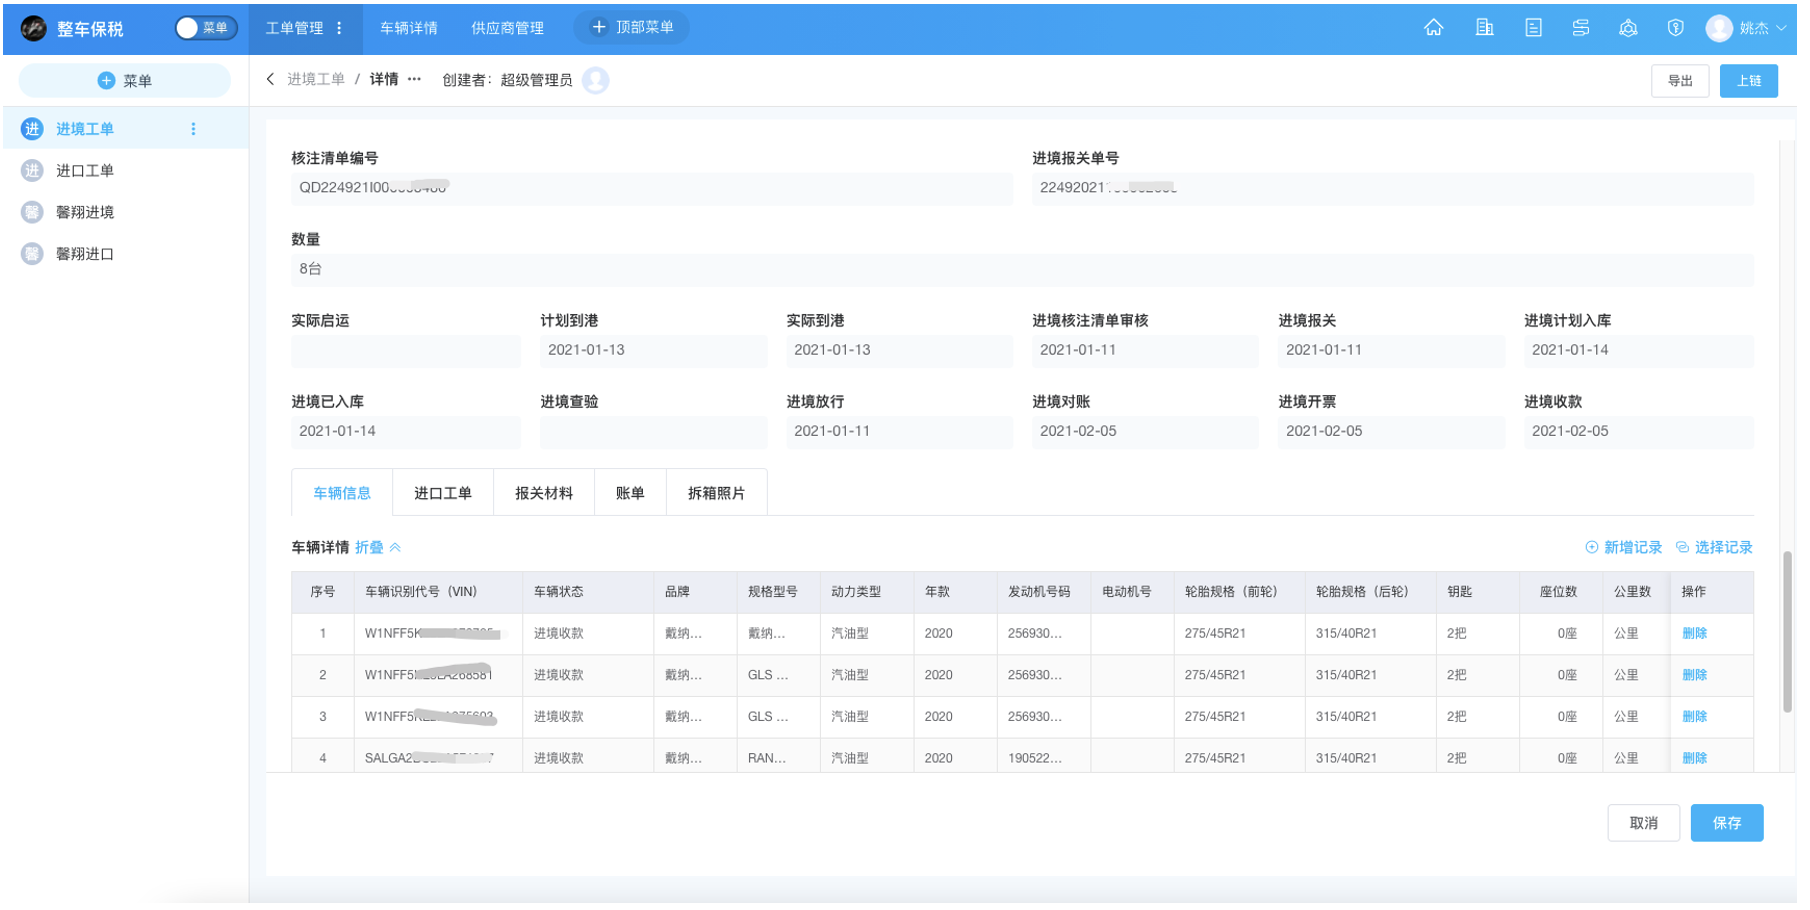Click the 保存 save button
Image resolution: width=1810 pixels, height=910 pixels.
(1727, 824)
